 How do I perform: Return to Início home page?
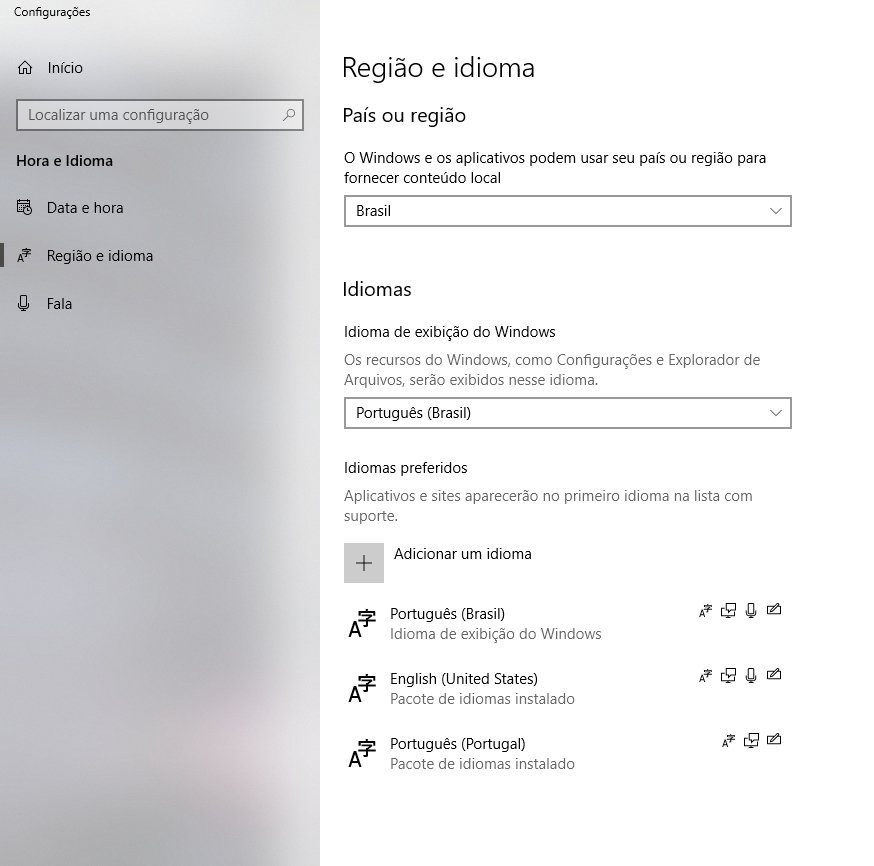[x=64, y=68]
